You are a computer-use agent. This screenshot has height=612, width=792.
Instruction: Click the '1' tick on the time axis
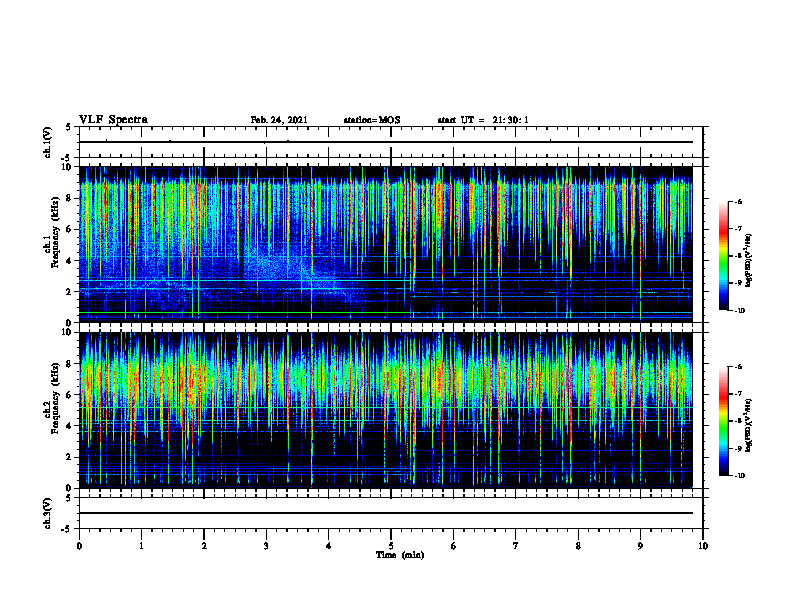(x=141, y=546)
